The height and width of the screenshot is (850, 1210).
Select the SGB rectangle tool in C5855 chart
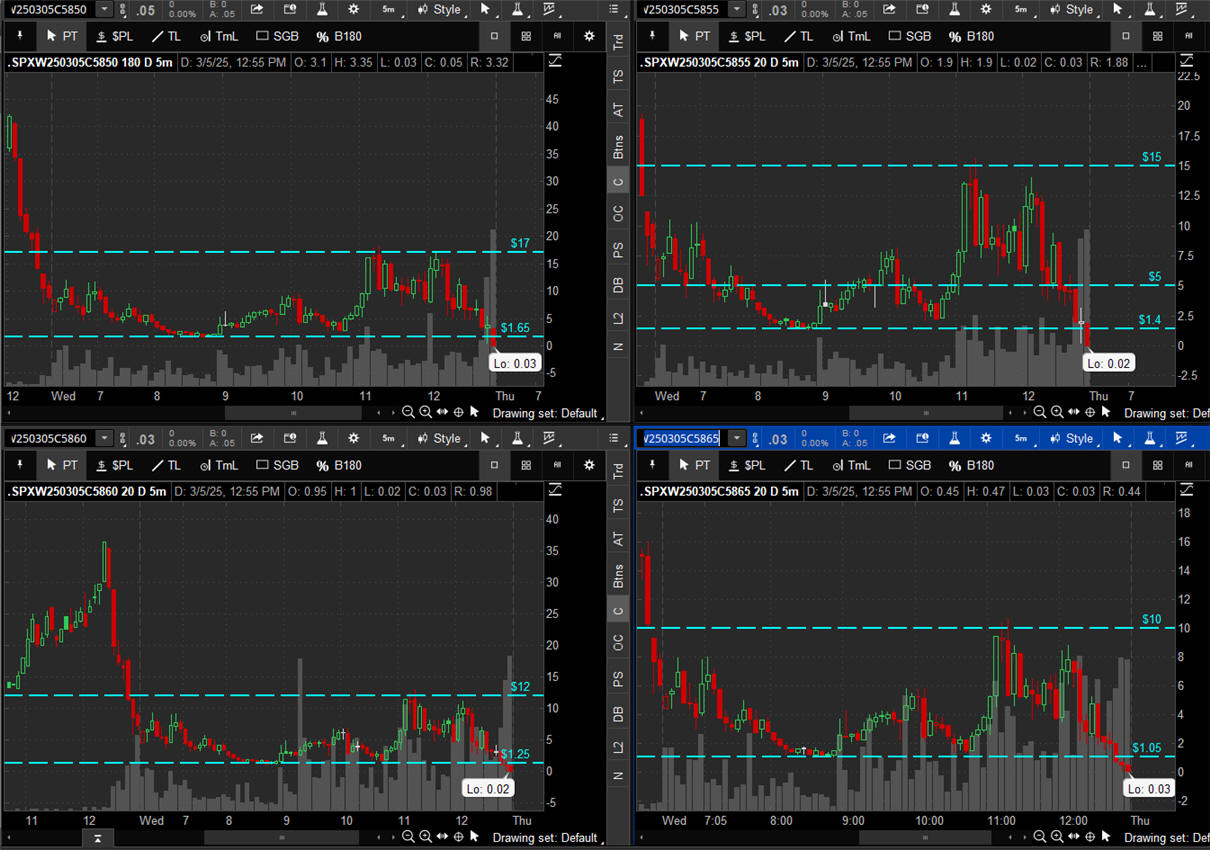pos(909,36)
